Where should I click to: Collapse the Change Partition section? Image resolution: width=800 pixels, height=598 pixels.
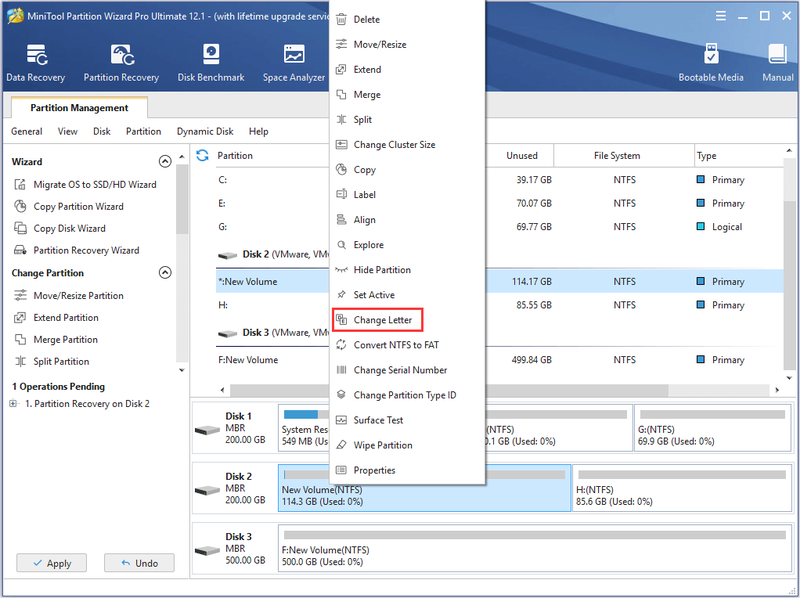tap(165, 272)
